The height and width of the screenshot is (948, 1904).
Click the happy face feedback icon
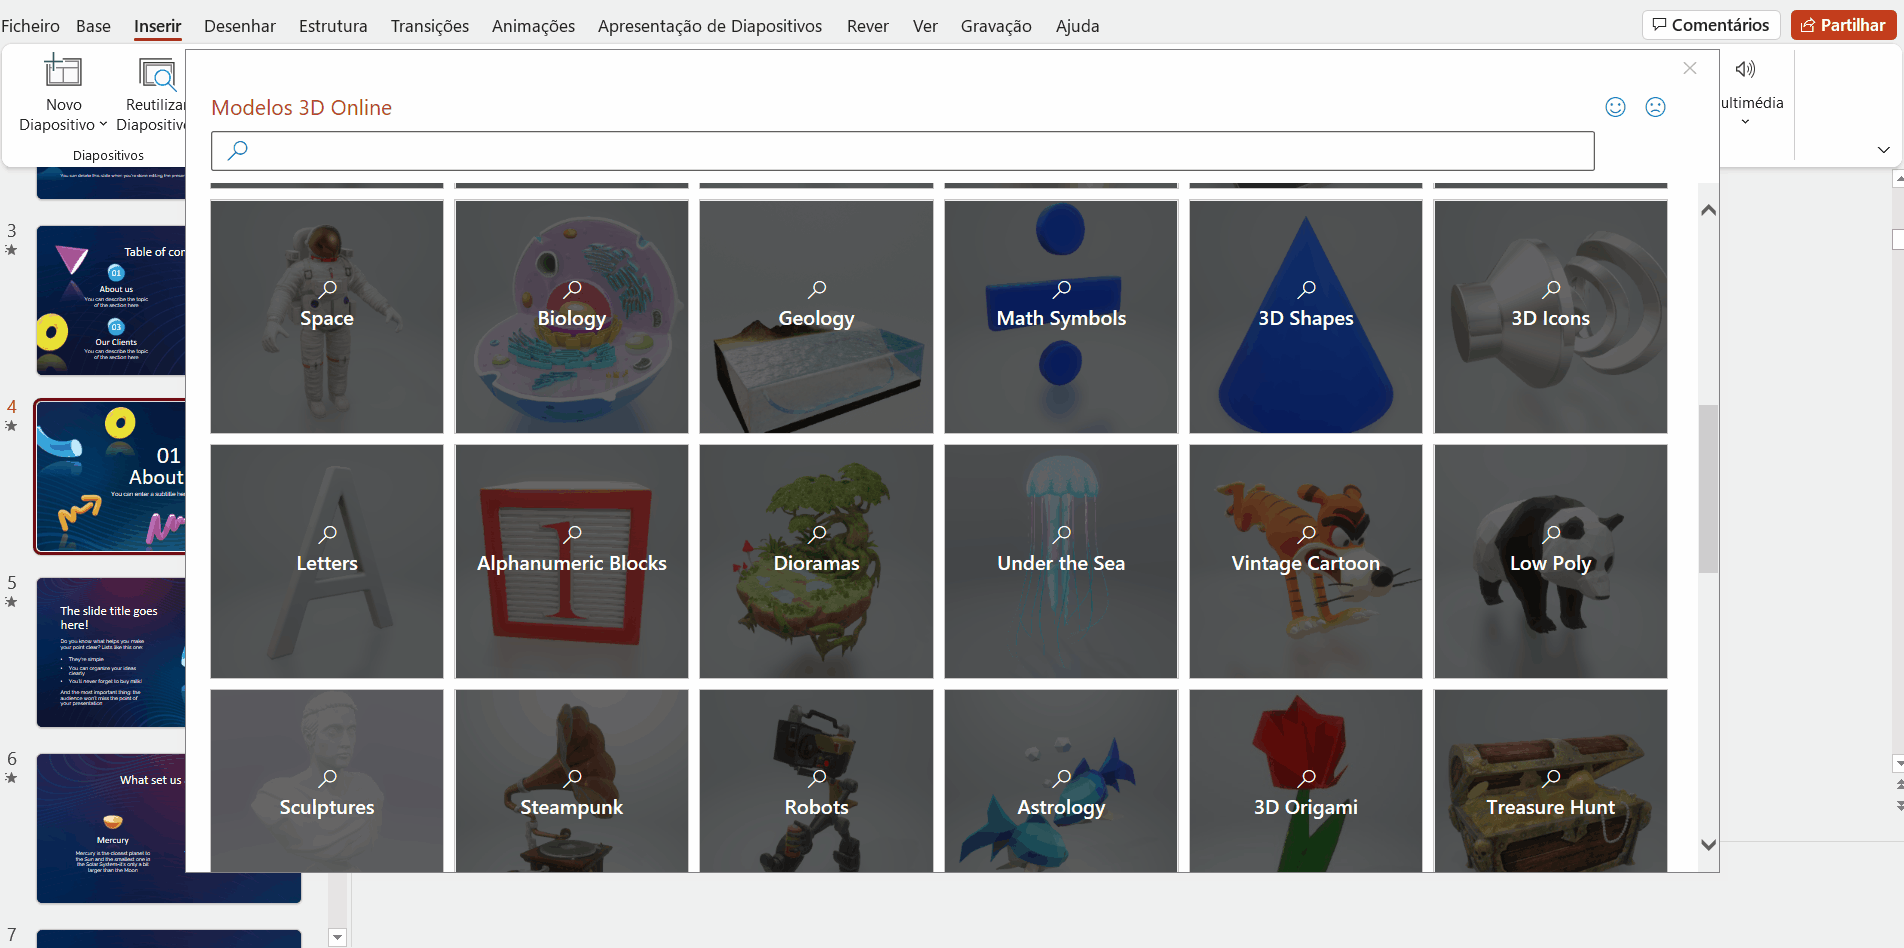click(1615, 107)
